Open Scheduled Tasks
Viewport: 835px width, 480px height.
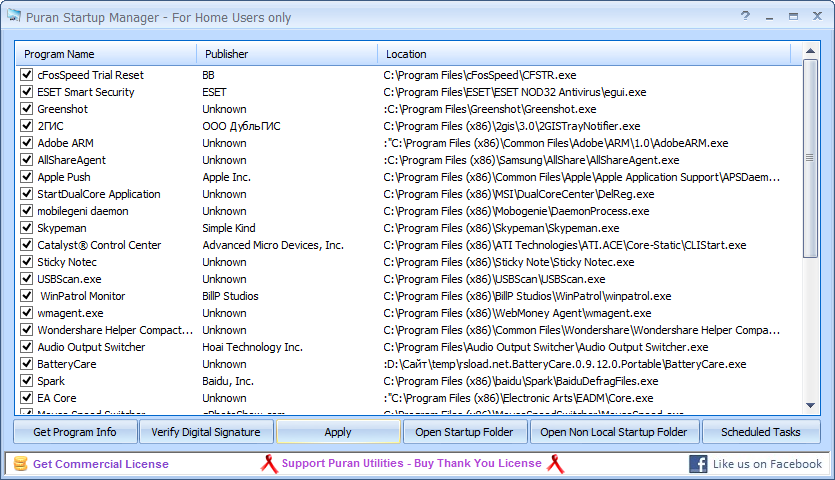[761, 432]
